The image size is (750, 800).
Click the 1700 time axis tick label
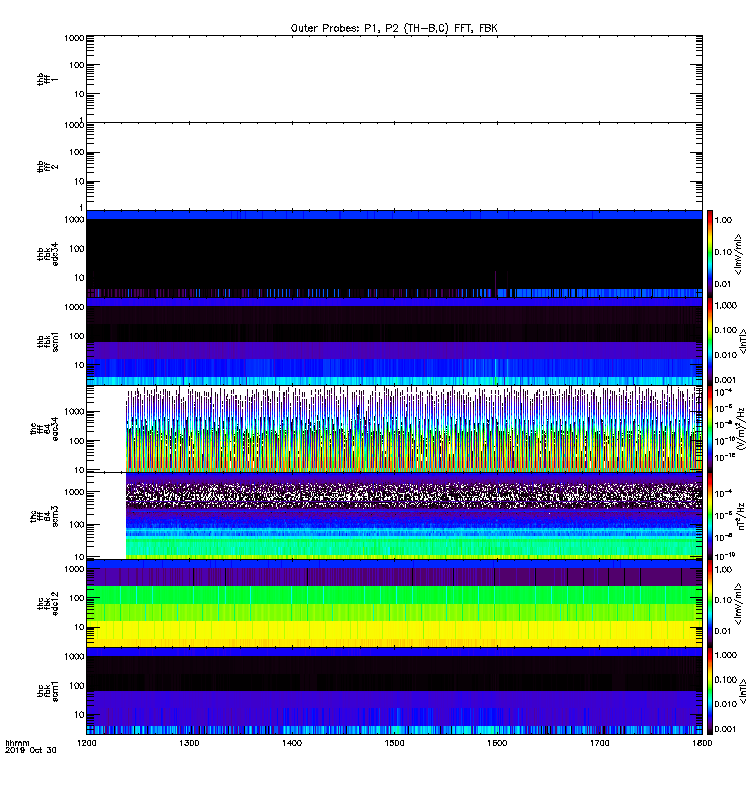click(x=599, y=743)
